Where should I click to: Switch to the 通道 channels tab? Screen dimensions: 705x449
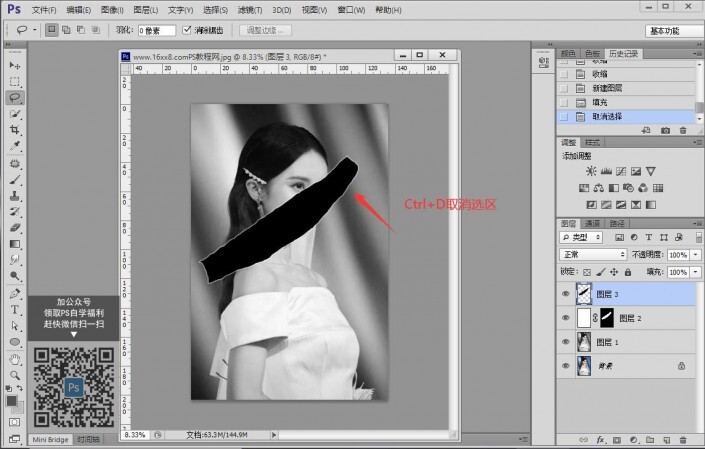(593, 223)
